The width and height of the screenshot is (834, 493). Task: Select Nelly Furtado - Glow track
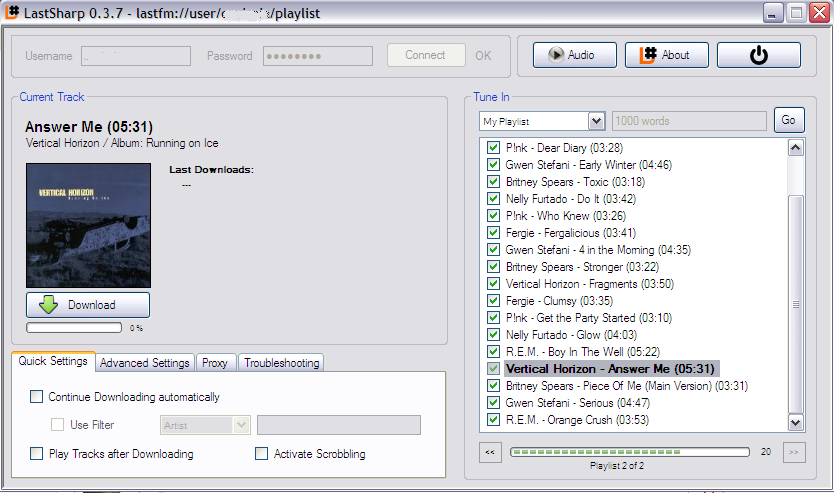[x=571, y=335]
